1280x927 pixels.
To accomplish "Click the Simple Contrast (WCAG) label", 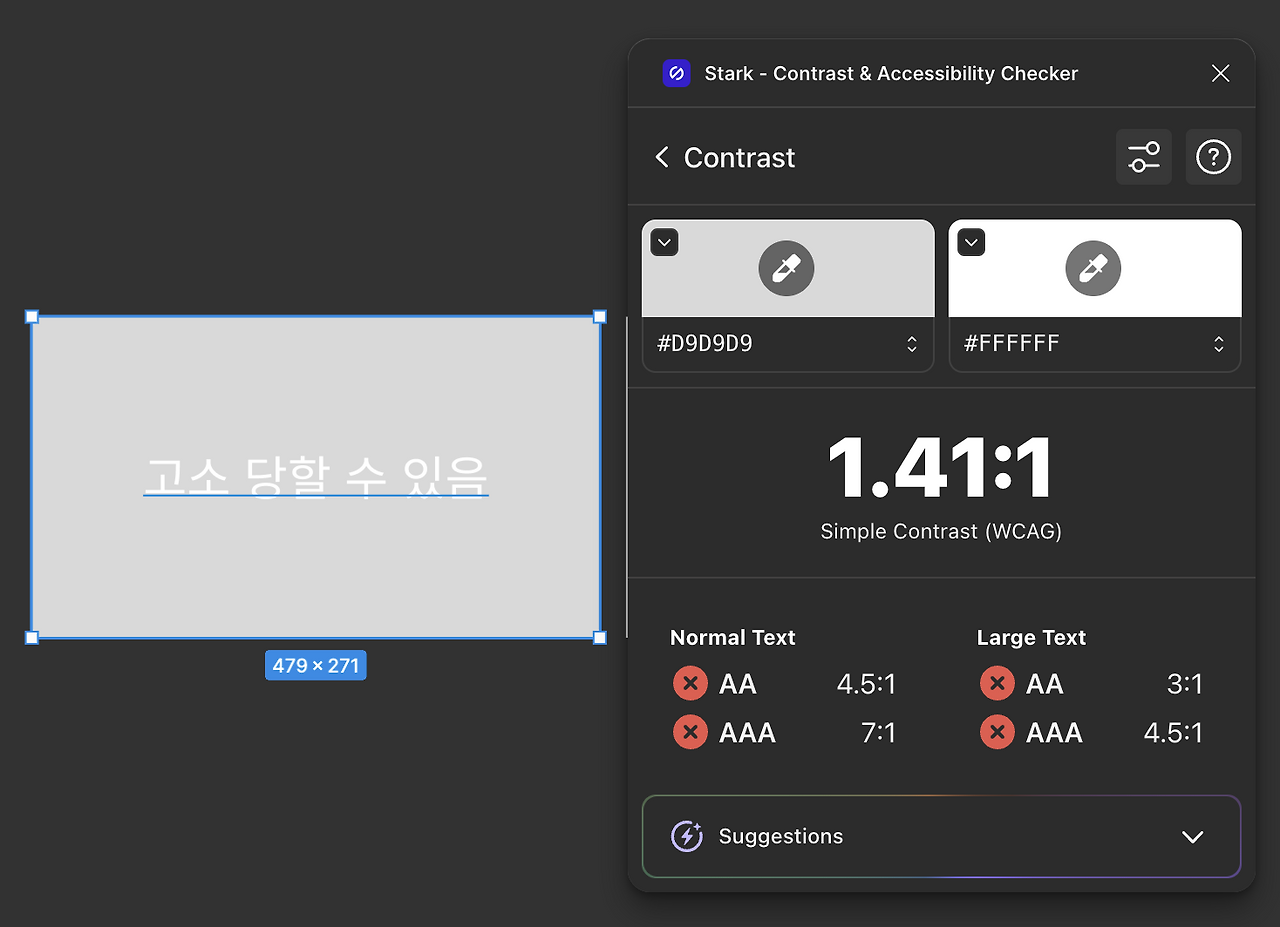I will coord(941,532).
